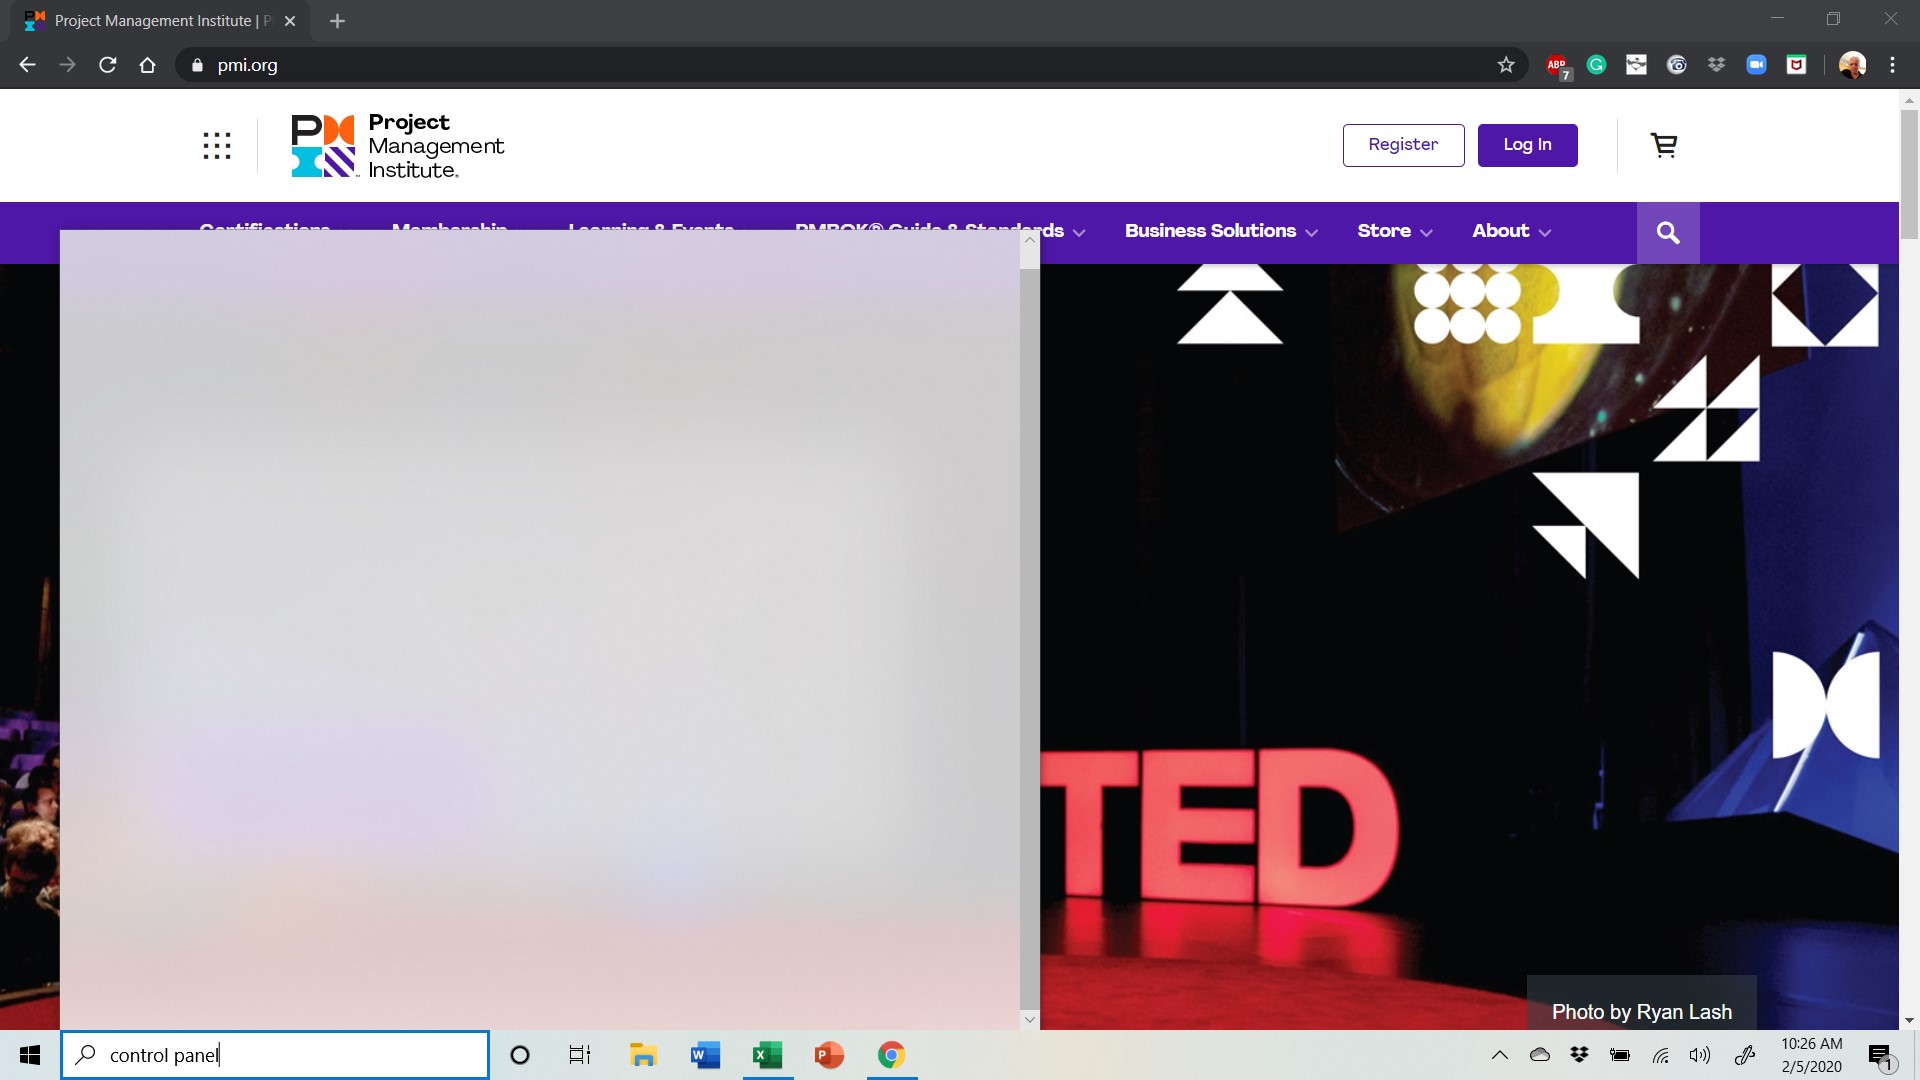Open the AdBlock Plus extension

click(1557, 65)
